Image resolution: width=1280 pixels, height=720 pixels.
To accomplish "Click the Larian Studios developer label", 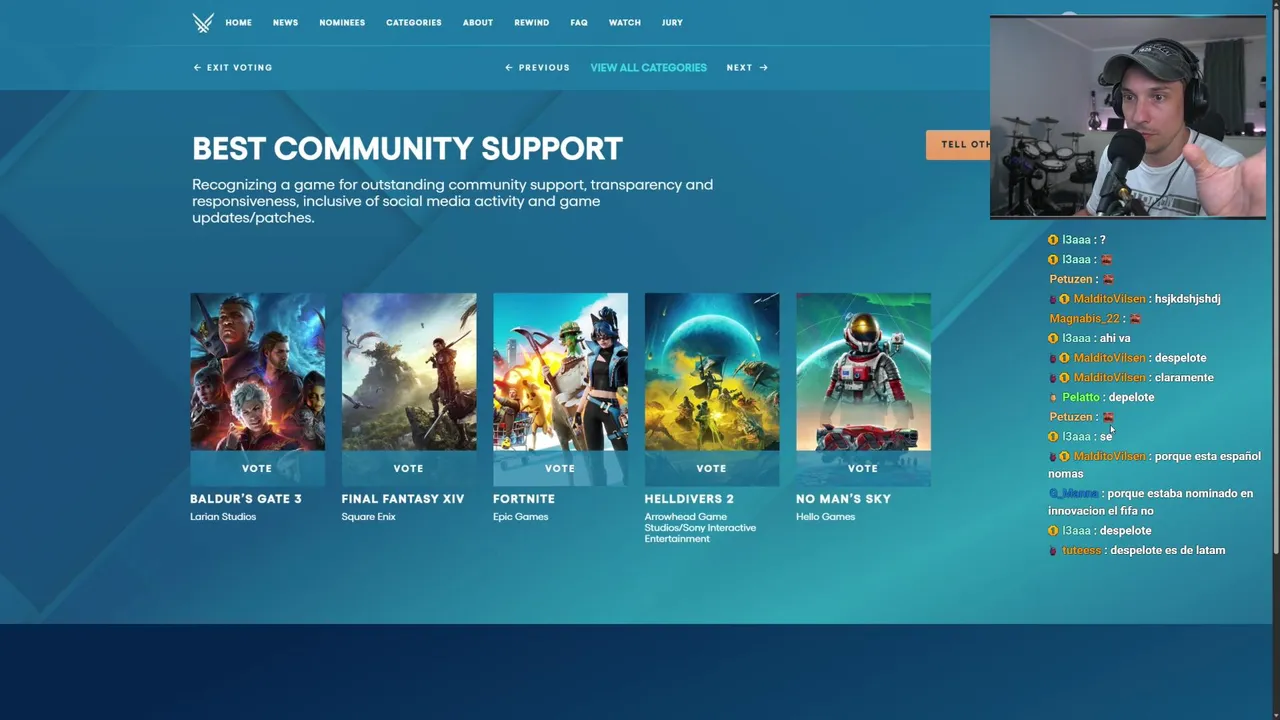I will [x=223, y=517].
